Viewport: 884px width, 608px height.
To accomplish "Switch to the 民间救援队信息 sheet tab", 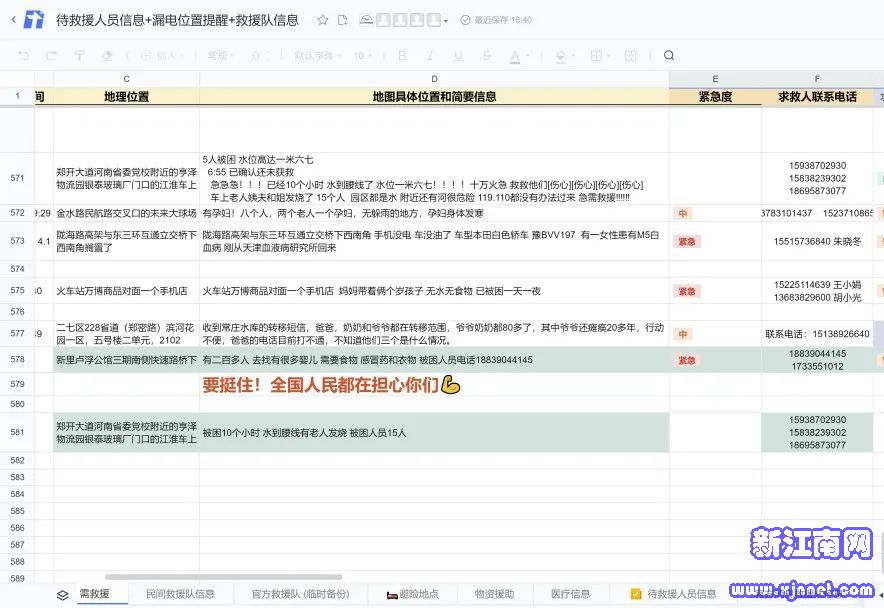I will tap(180, 594).
